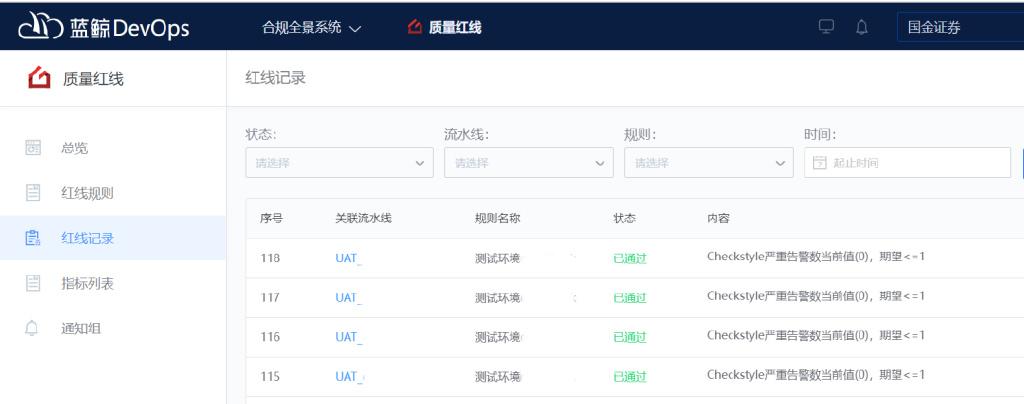Click the 已通过 status in row 117

click(x=630, y=298)
